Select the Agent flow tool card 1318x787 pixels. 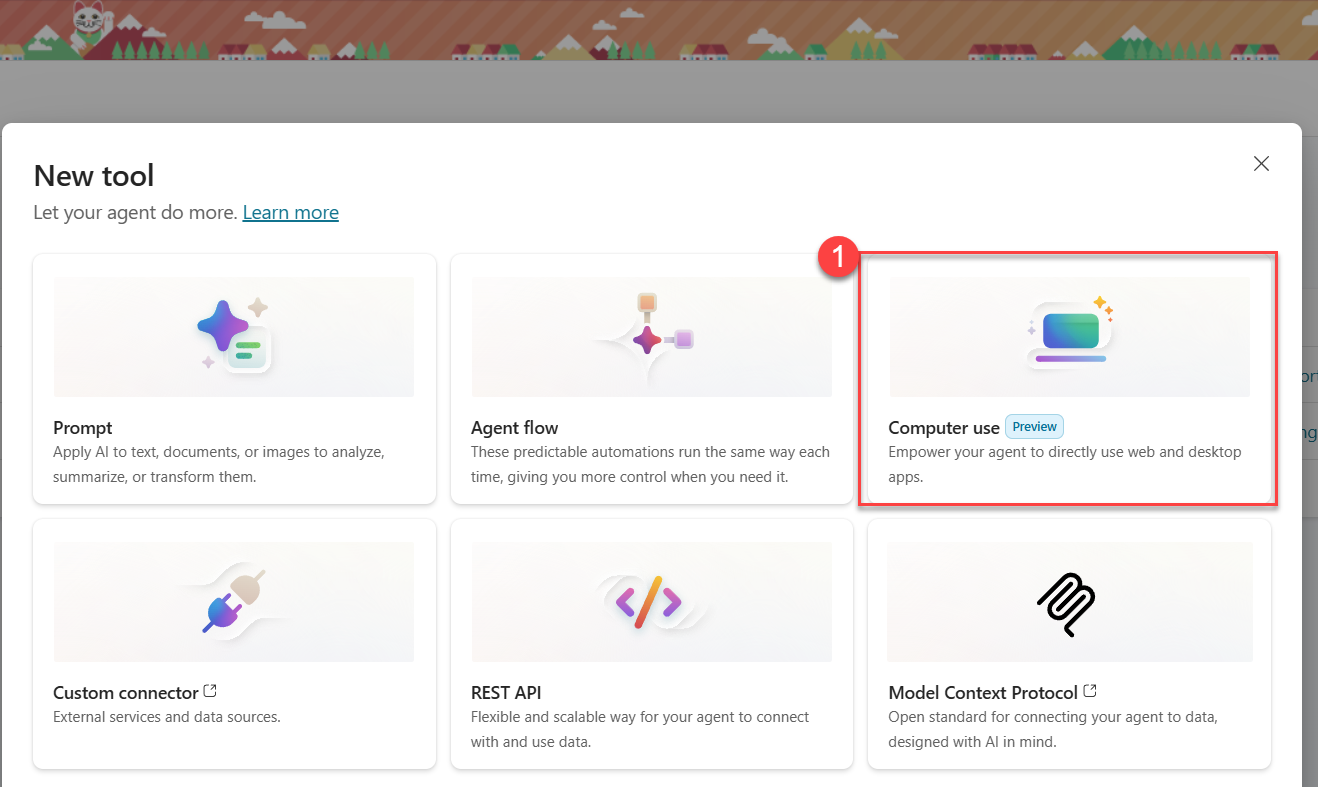[651, 380]
